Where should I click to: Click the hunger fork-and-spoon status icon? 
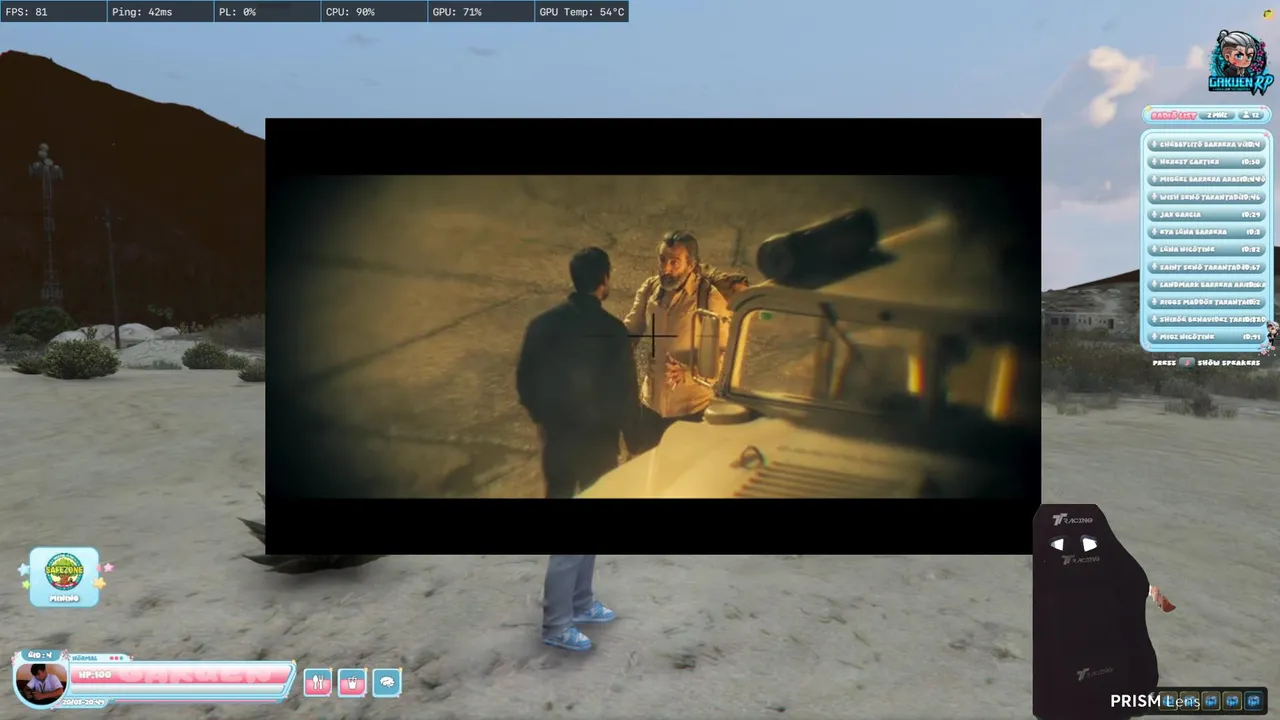[x=318, y=682]
